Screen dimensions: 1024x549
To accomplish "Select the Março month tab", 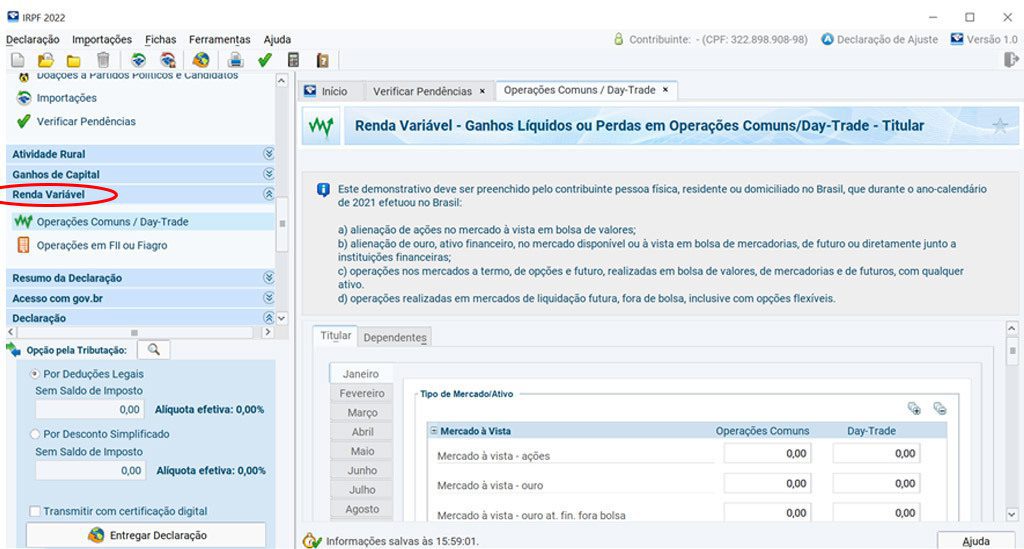I will (x=362, y=413).
